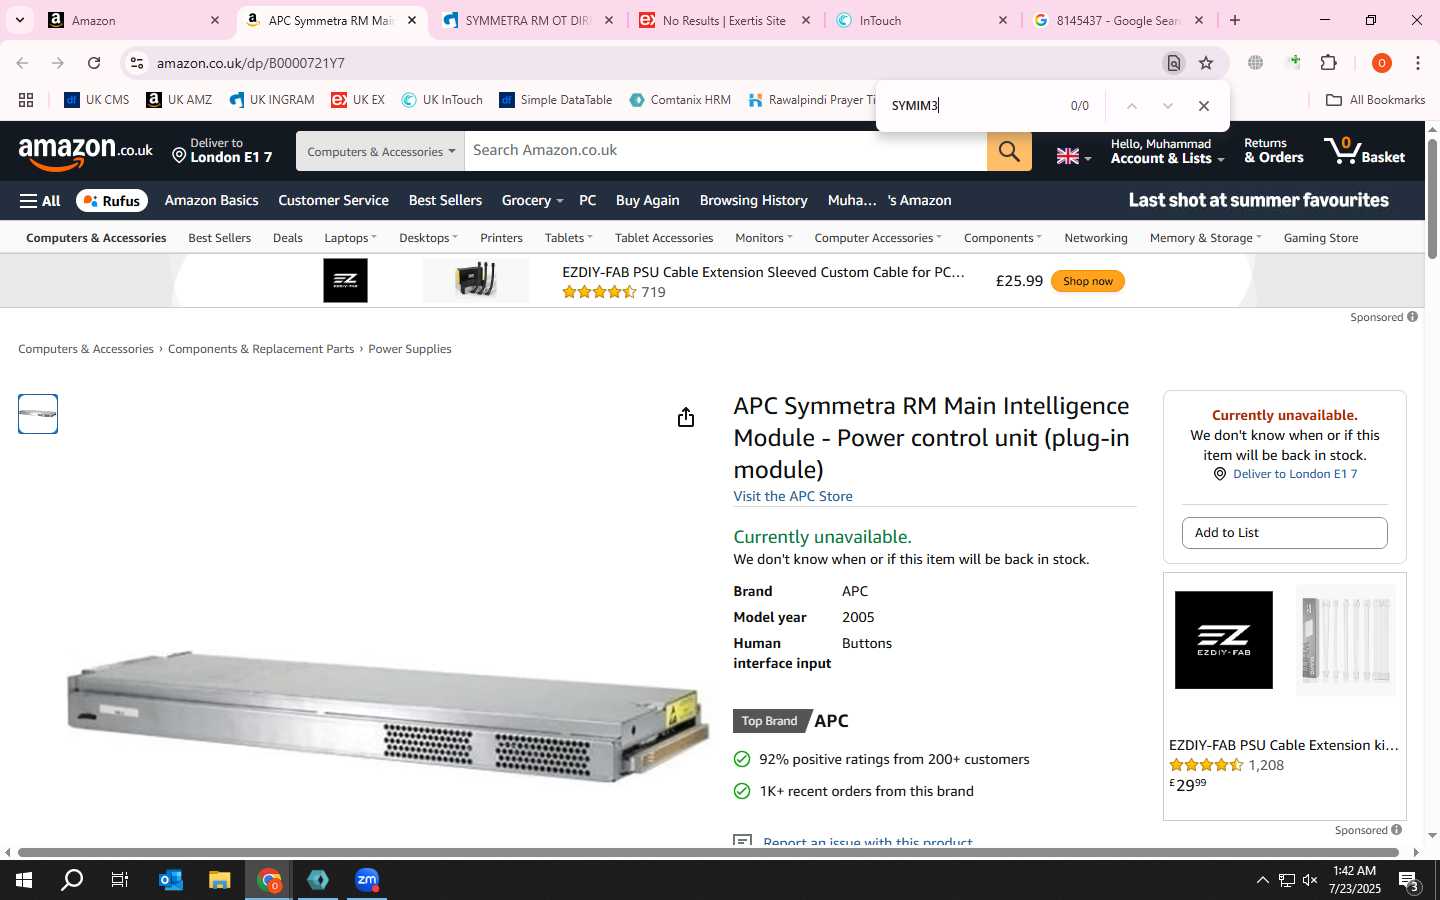1440x900 pixels.
Task: Open the EZDIY-FAB sidebar ad product image
Action: point(1346,640)
